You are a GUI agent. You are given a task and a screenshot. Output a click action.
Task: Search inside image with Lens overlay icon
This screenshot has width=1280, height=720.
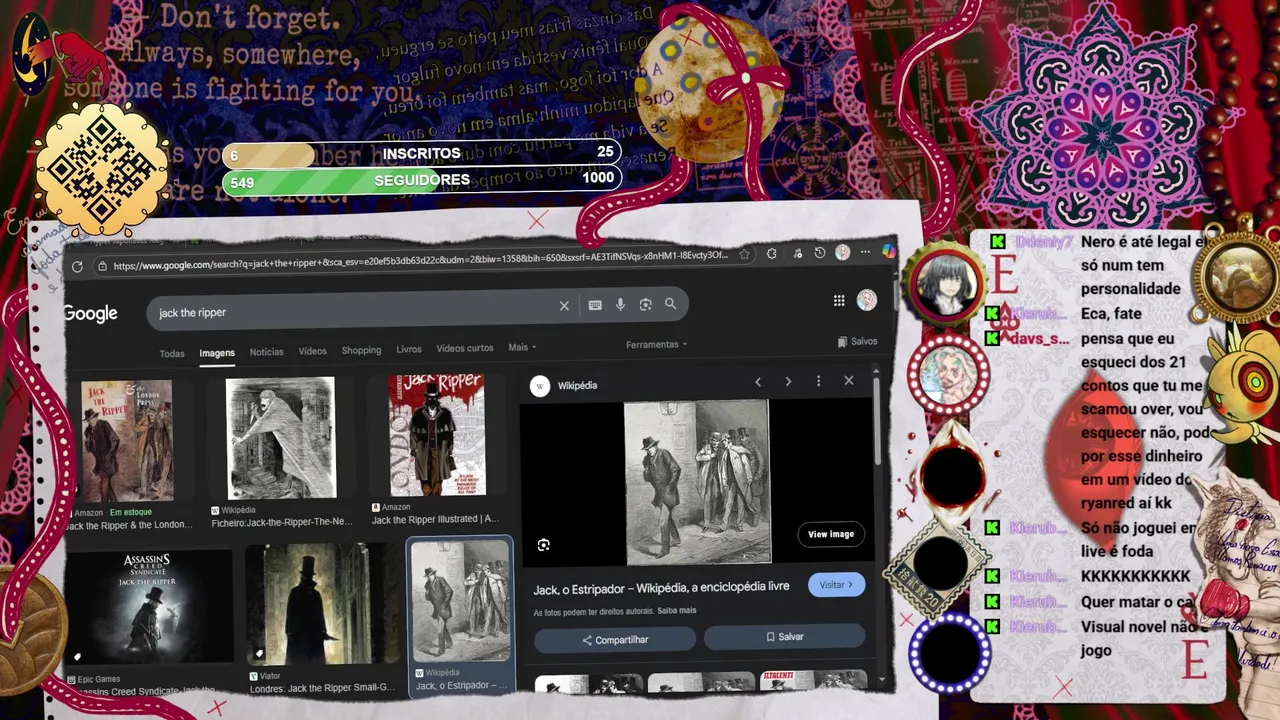(x=543, y=545)
